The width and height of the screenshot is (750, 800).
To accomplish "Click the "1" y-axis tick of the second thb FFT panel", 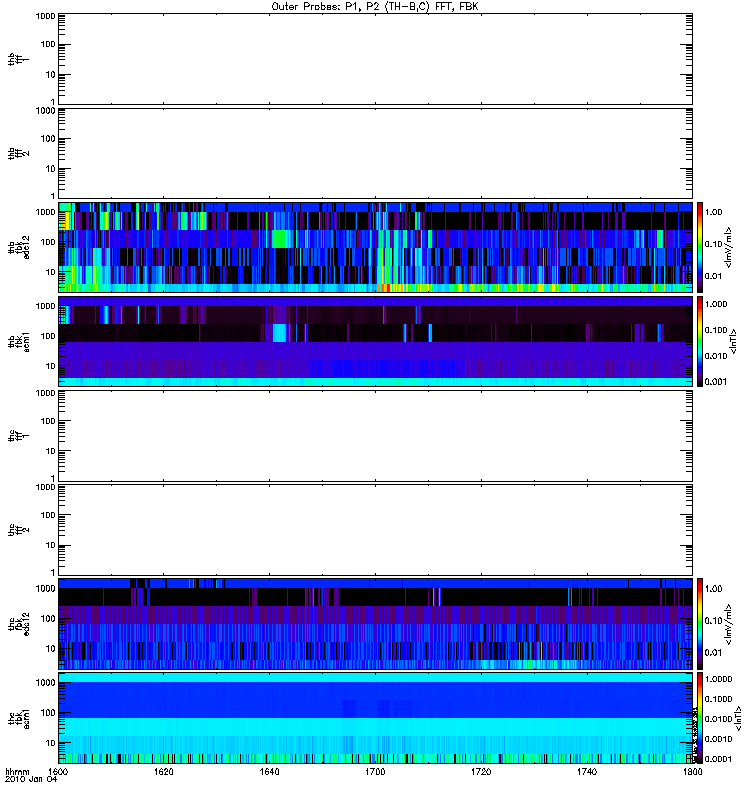I will pos(53,196).
